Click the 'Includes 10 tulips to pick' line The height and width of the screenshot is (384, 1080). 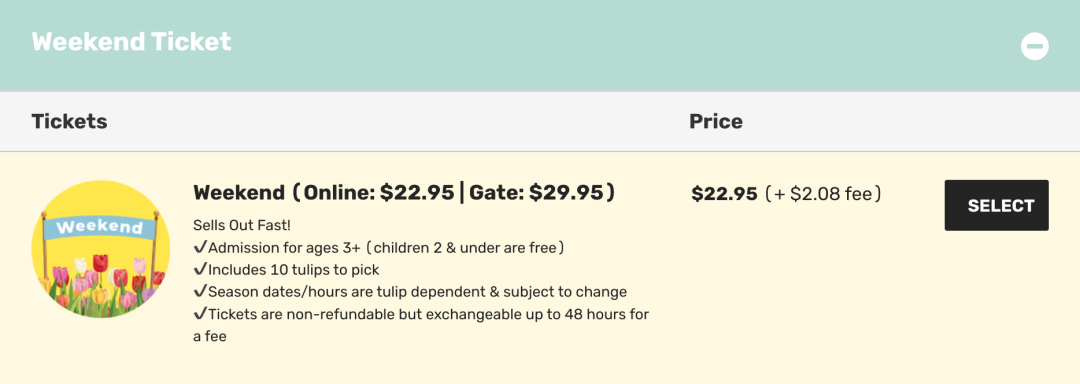click(x=287, y=270)
